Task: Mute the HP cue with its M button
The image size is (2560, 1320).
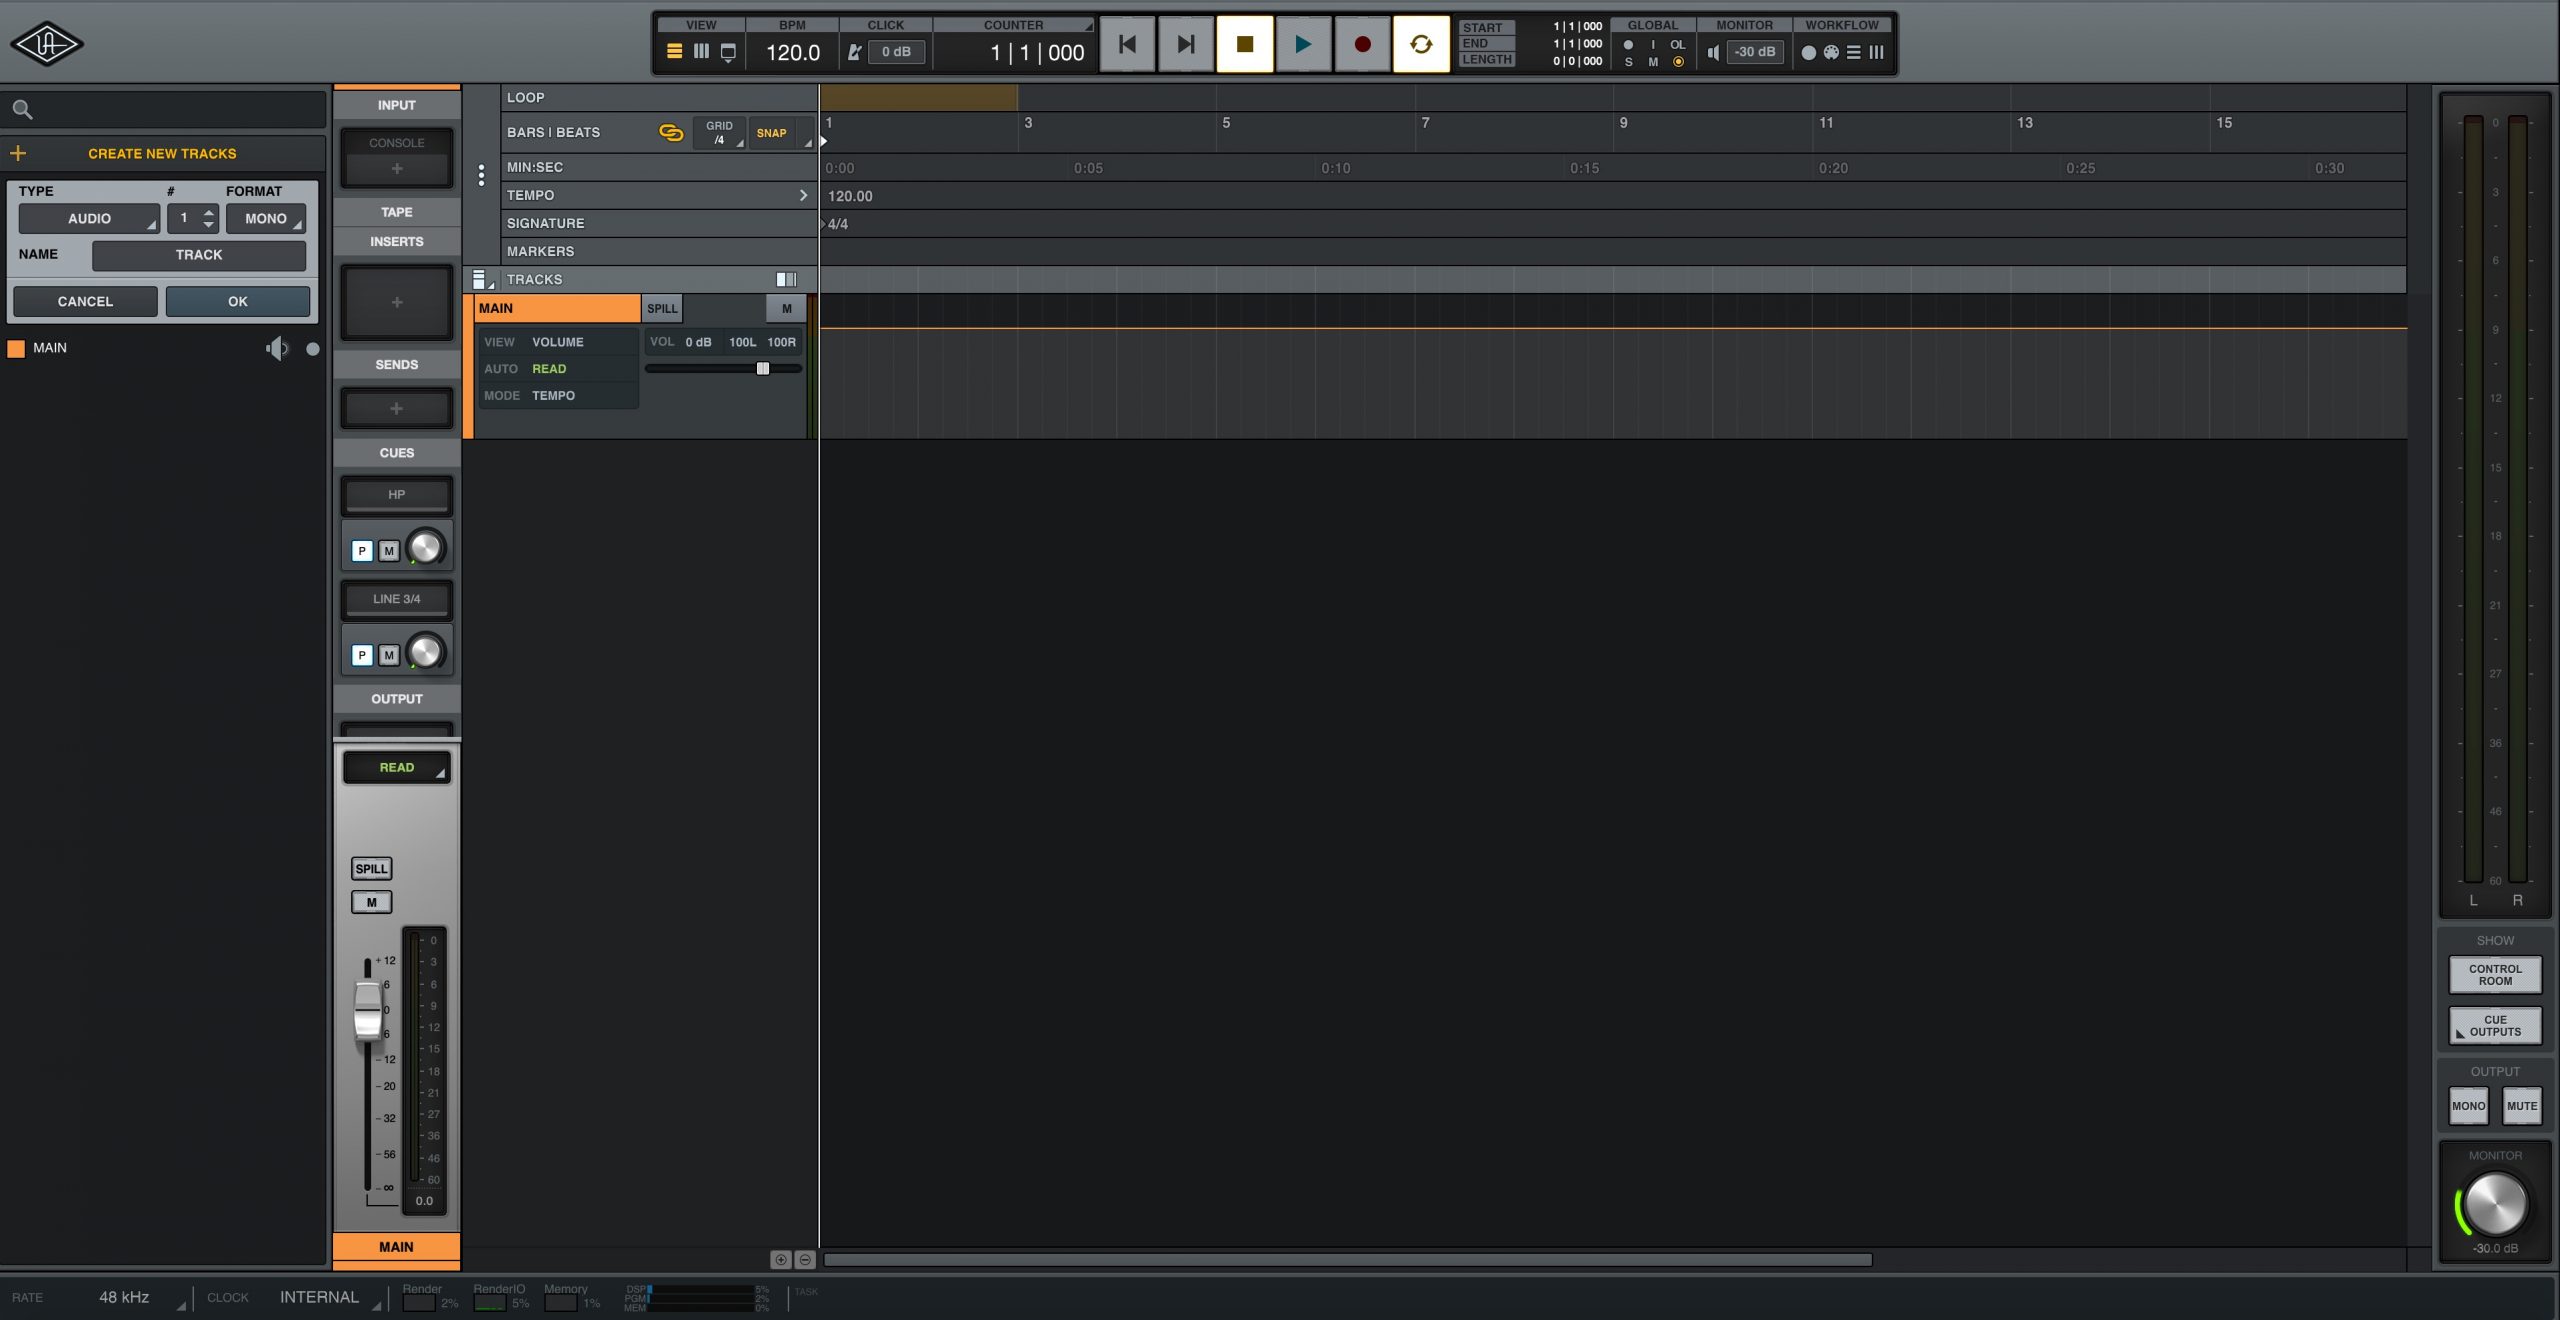Action: (x=389, y=551)
